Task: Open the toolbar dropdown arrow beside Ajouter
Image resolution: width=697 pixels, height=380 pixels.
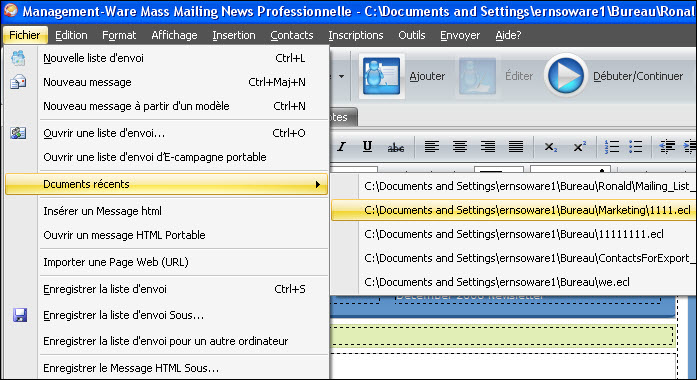Action: tap(341, 76)
